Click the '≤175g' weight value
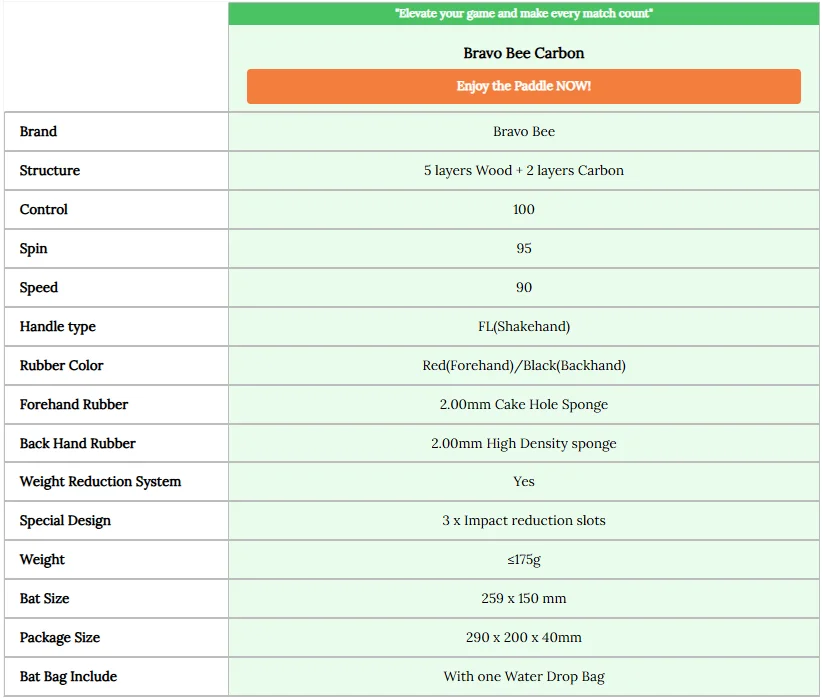The image size is (822, 698). click(524, 560)
